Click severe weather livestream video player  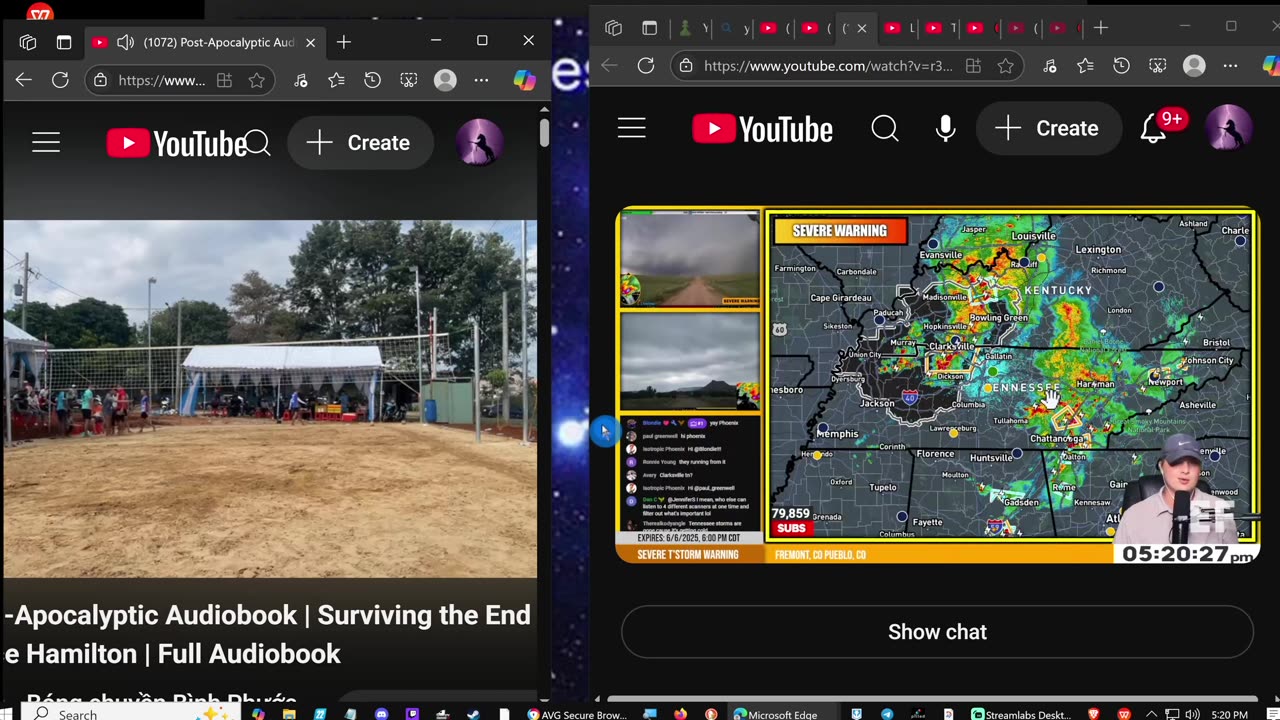[937, 385]
